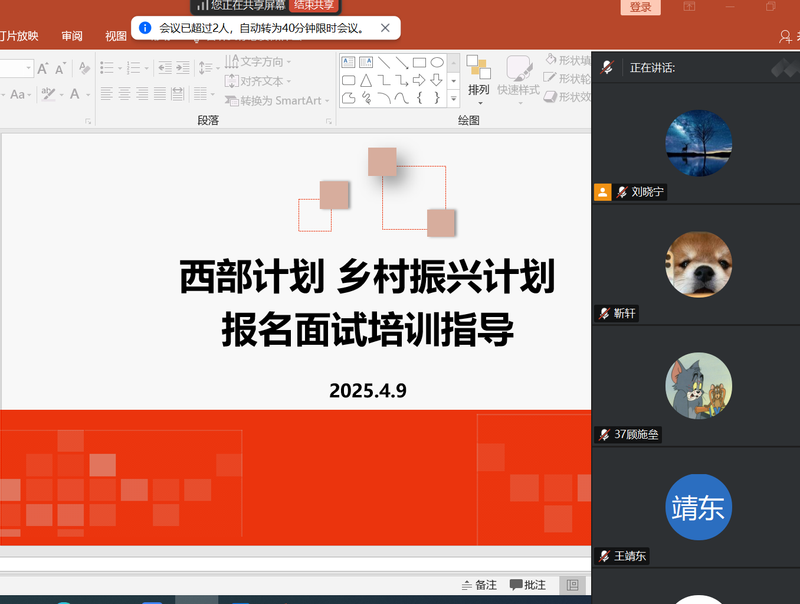Open the 审阅 review ribbon tab
The image size is (800, 604).
tap(72, 36)
